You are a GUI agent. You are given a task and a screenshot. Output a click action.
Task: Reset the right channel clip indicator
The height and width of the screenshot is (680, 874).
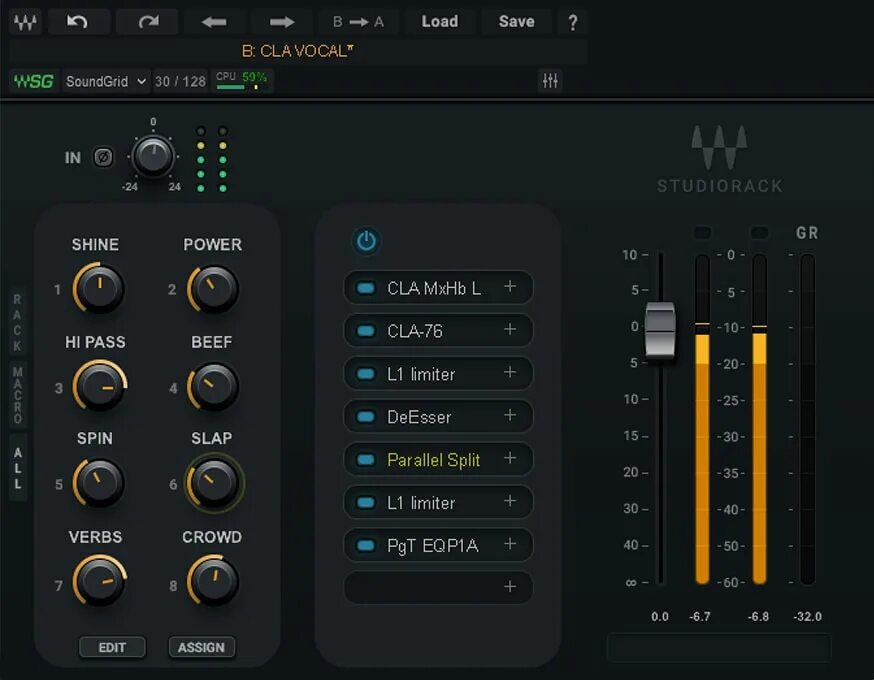(x=759, y=232)
